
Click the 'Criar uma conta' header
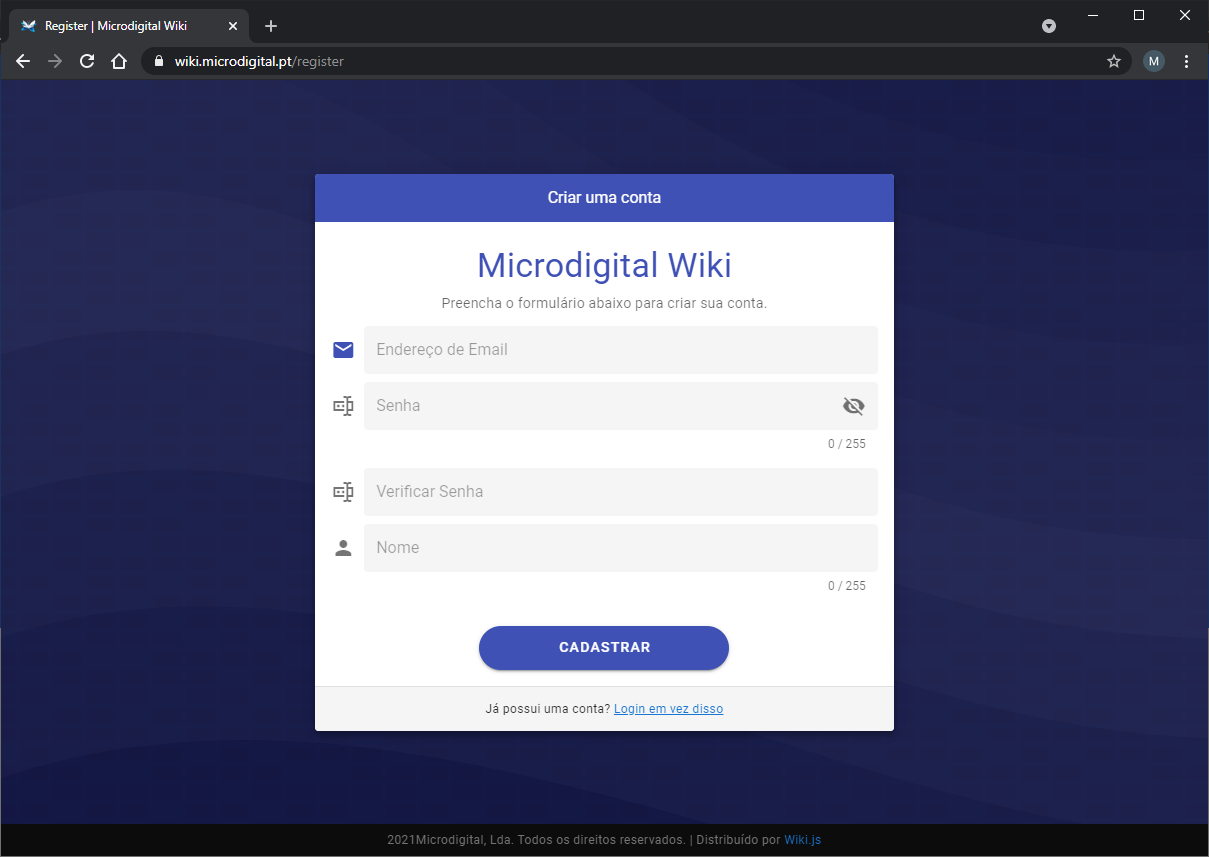click(604, 198)
